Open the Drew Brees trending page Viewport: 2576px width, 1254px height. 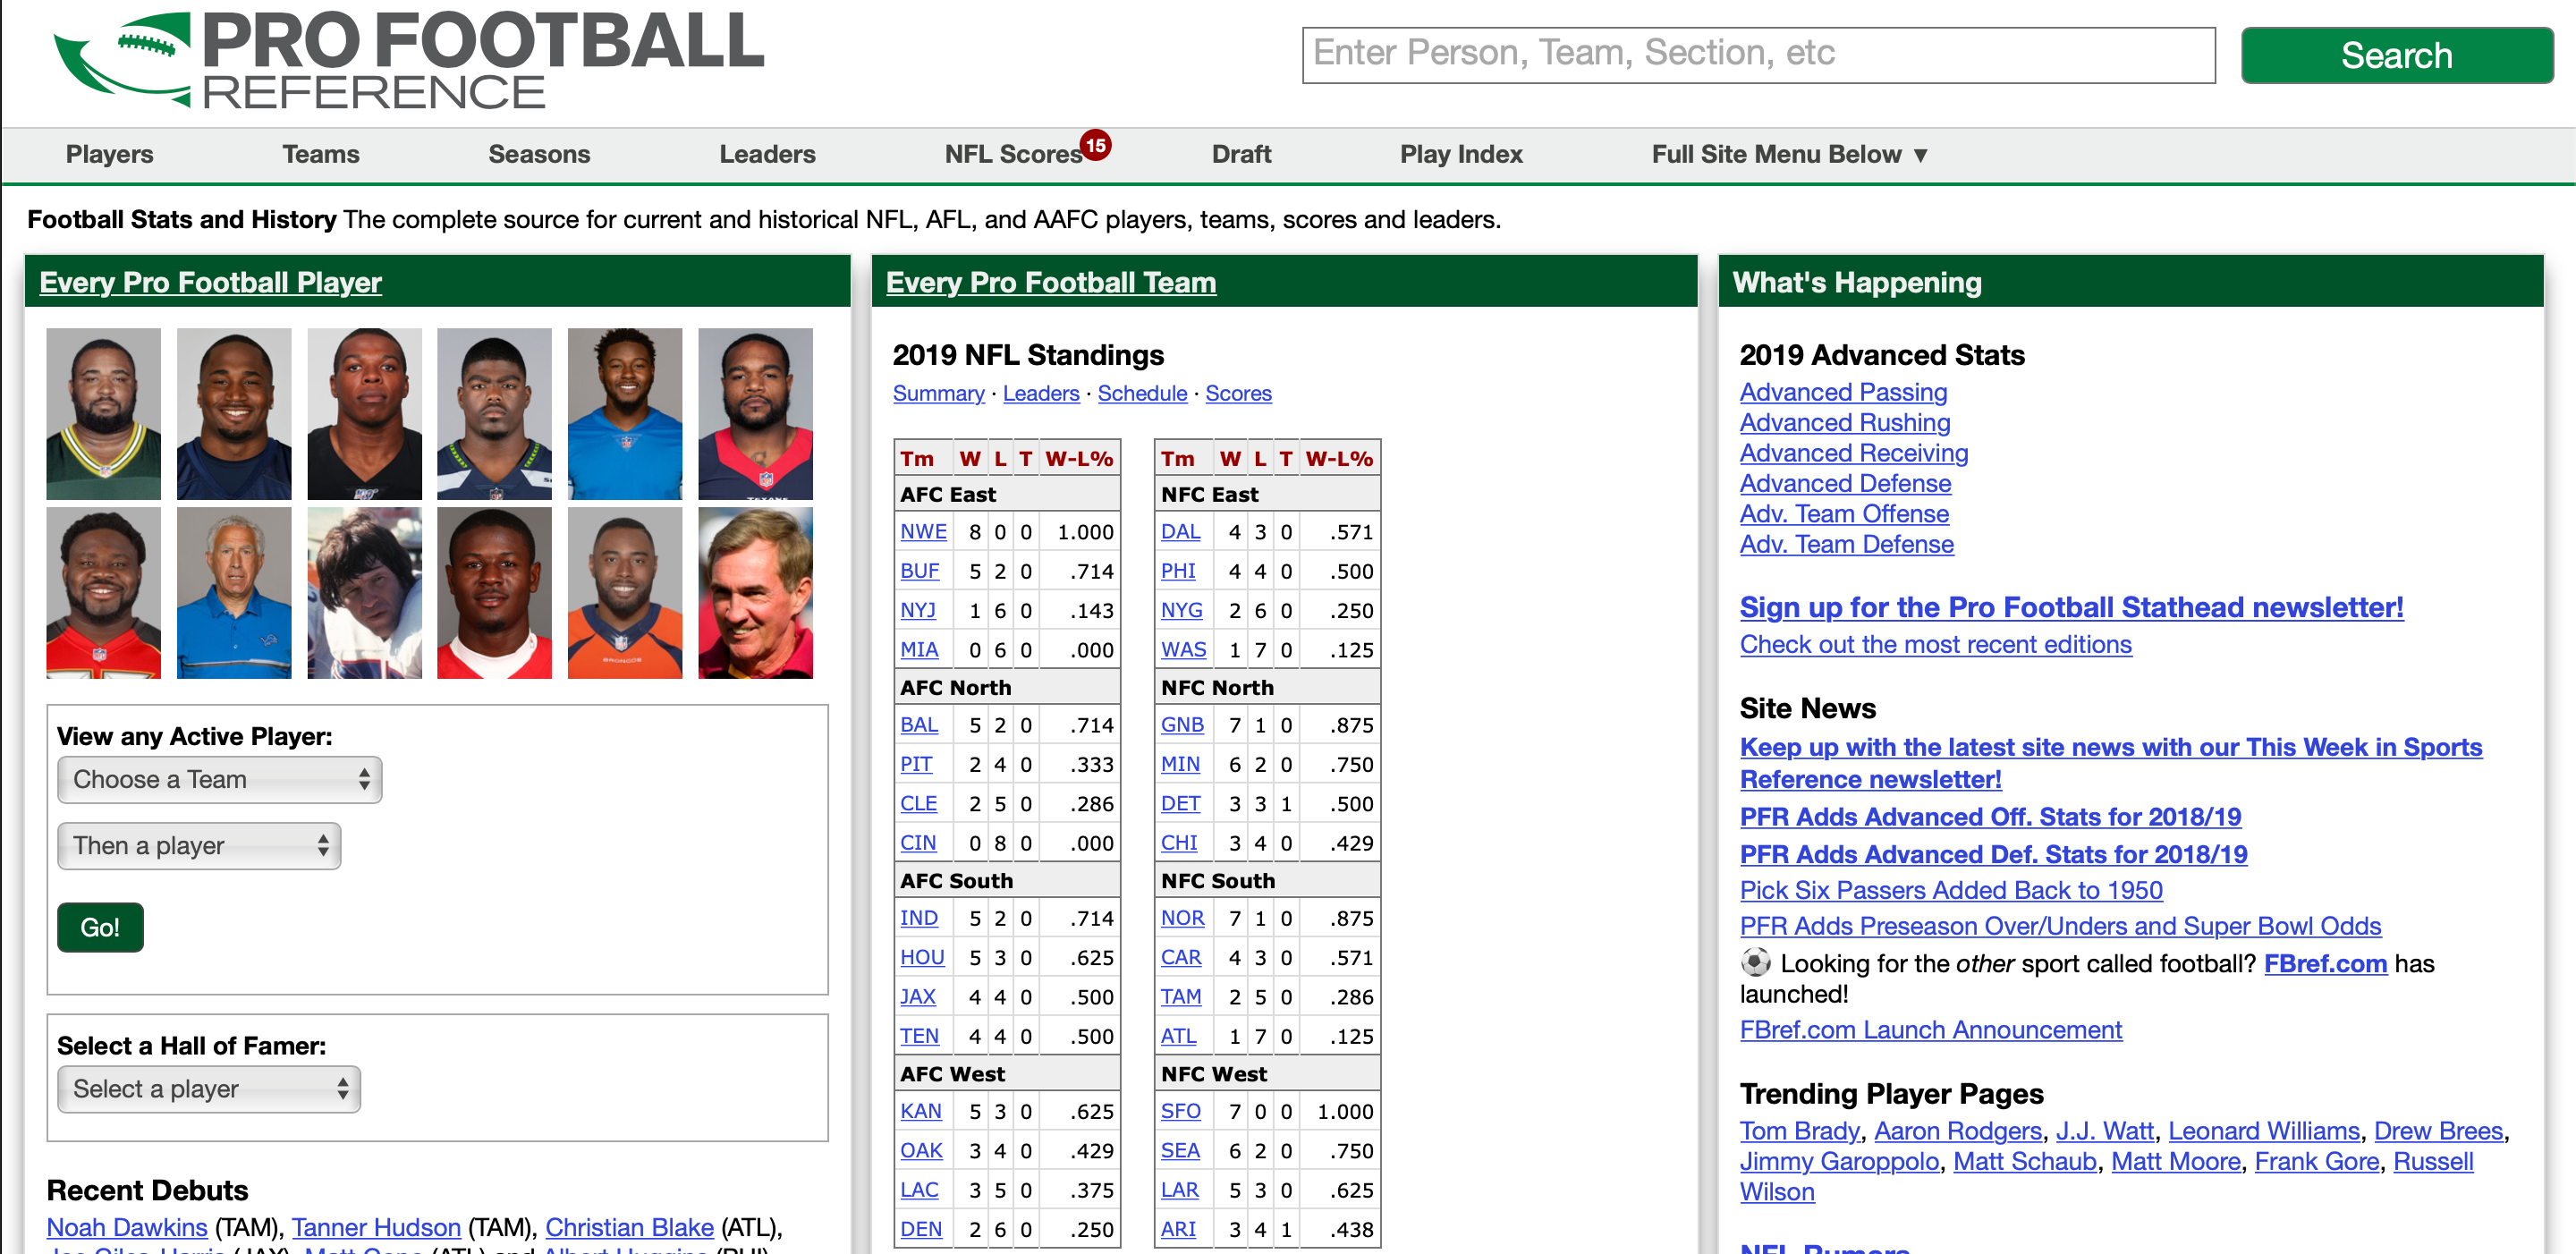pyautogui.click(x=2438, y=1131)
